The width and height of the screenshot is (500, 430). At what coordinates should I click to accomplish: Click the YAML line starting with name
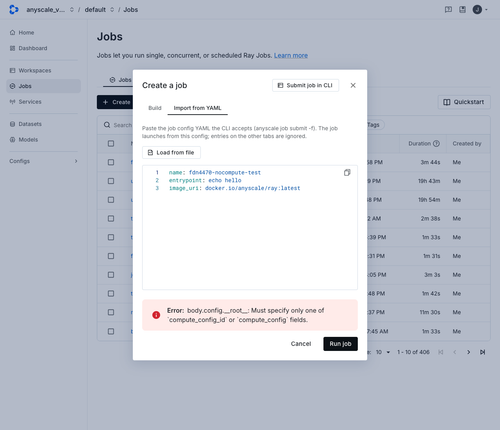pyautogui.click(x=215, y=172)
